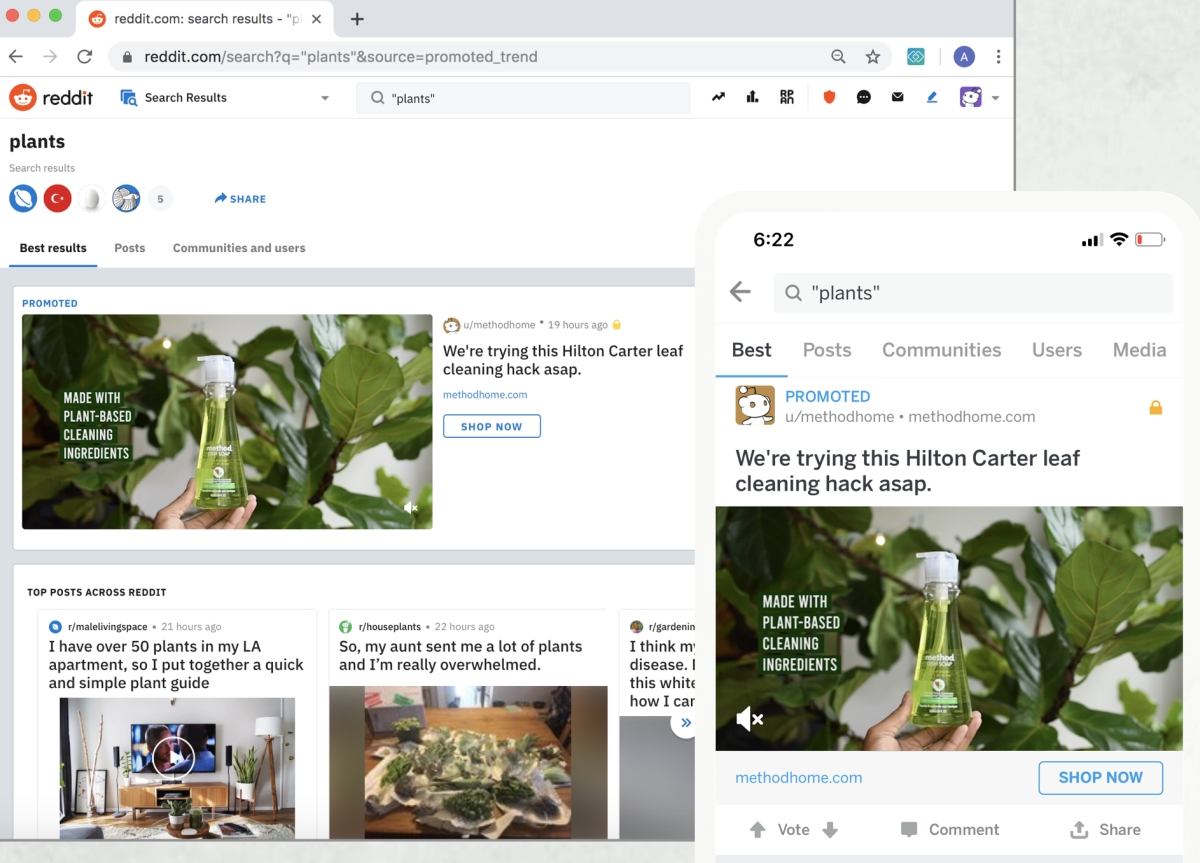
Task: Open the methodhome.com link on mobile
Action: 798,778
